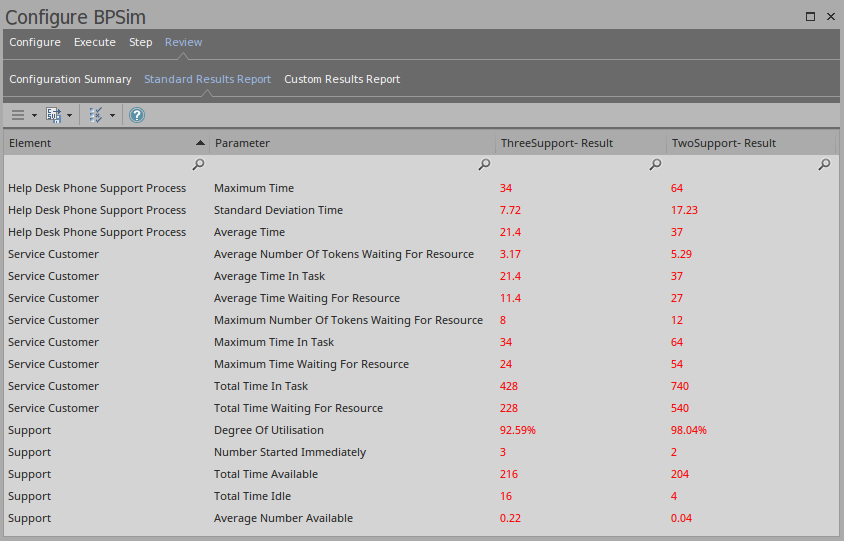This screenshot has height=541, width=844.
Task: Click the checklist filter icon in the toolbar
Action: point(96,115)
